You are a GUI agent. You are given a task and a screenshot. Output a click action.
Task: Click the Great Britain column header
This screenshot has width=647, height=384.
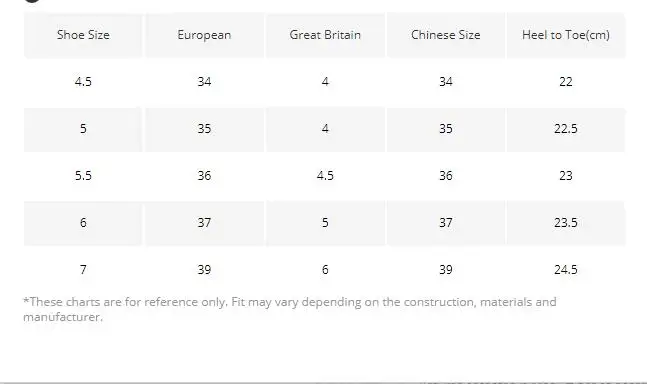[325, 35]
